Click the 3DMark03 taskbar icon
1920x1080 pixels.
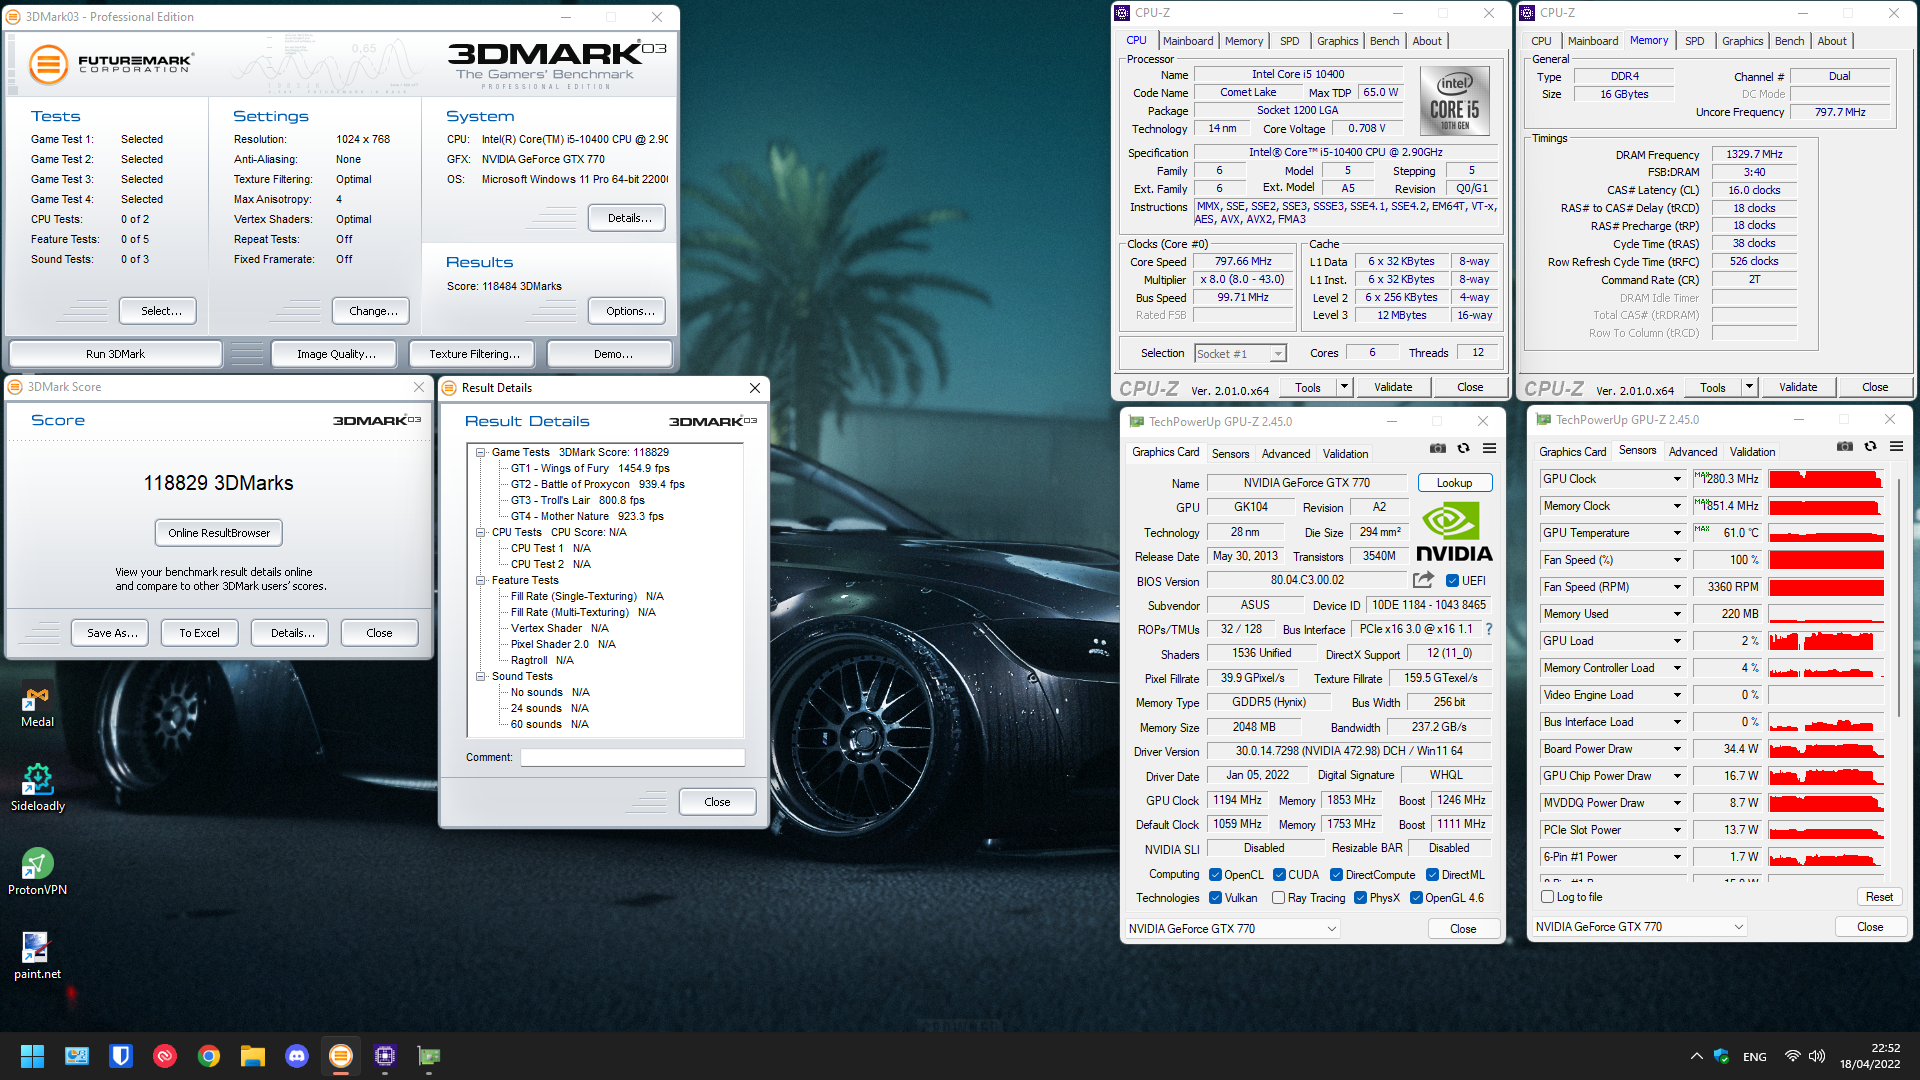pos(341,1056)
